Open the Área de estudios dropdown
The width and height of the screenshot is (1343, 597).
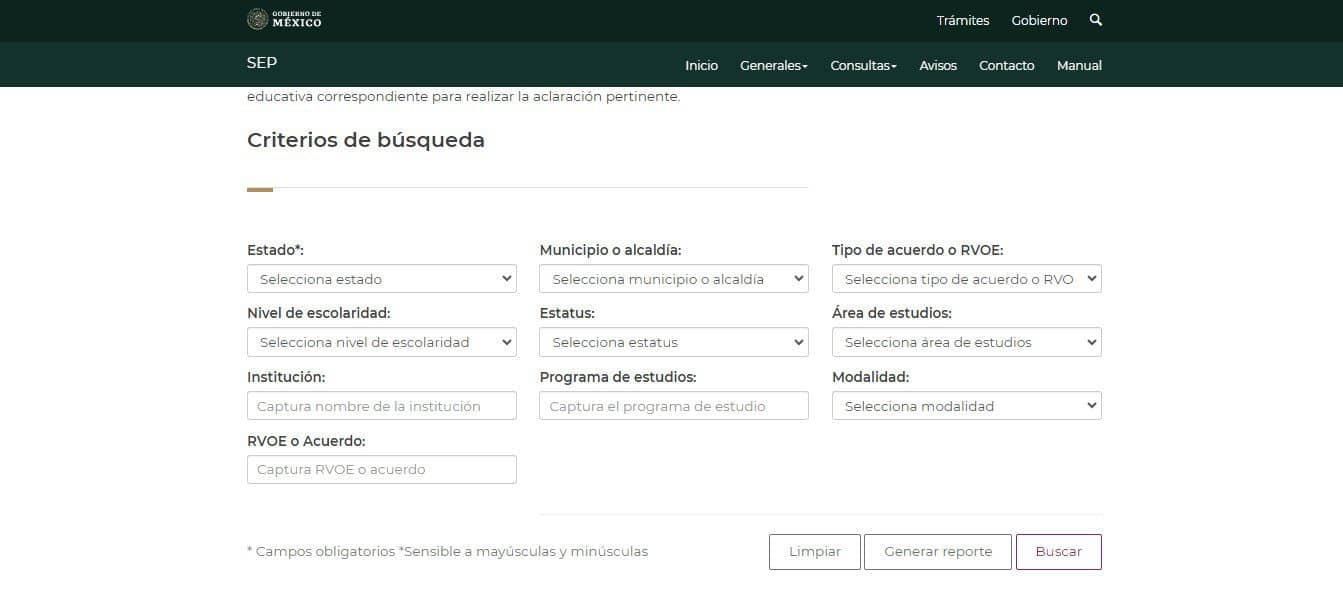(967, 342)
